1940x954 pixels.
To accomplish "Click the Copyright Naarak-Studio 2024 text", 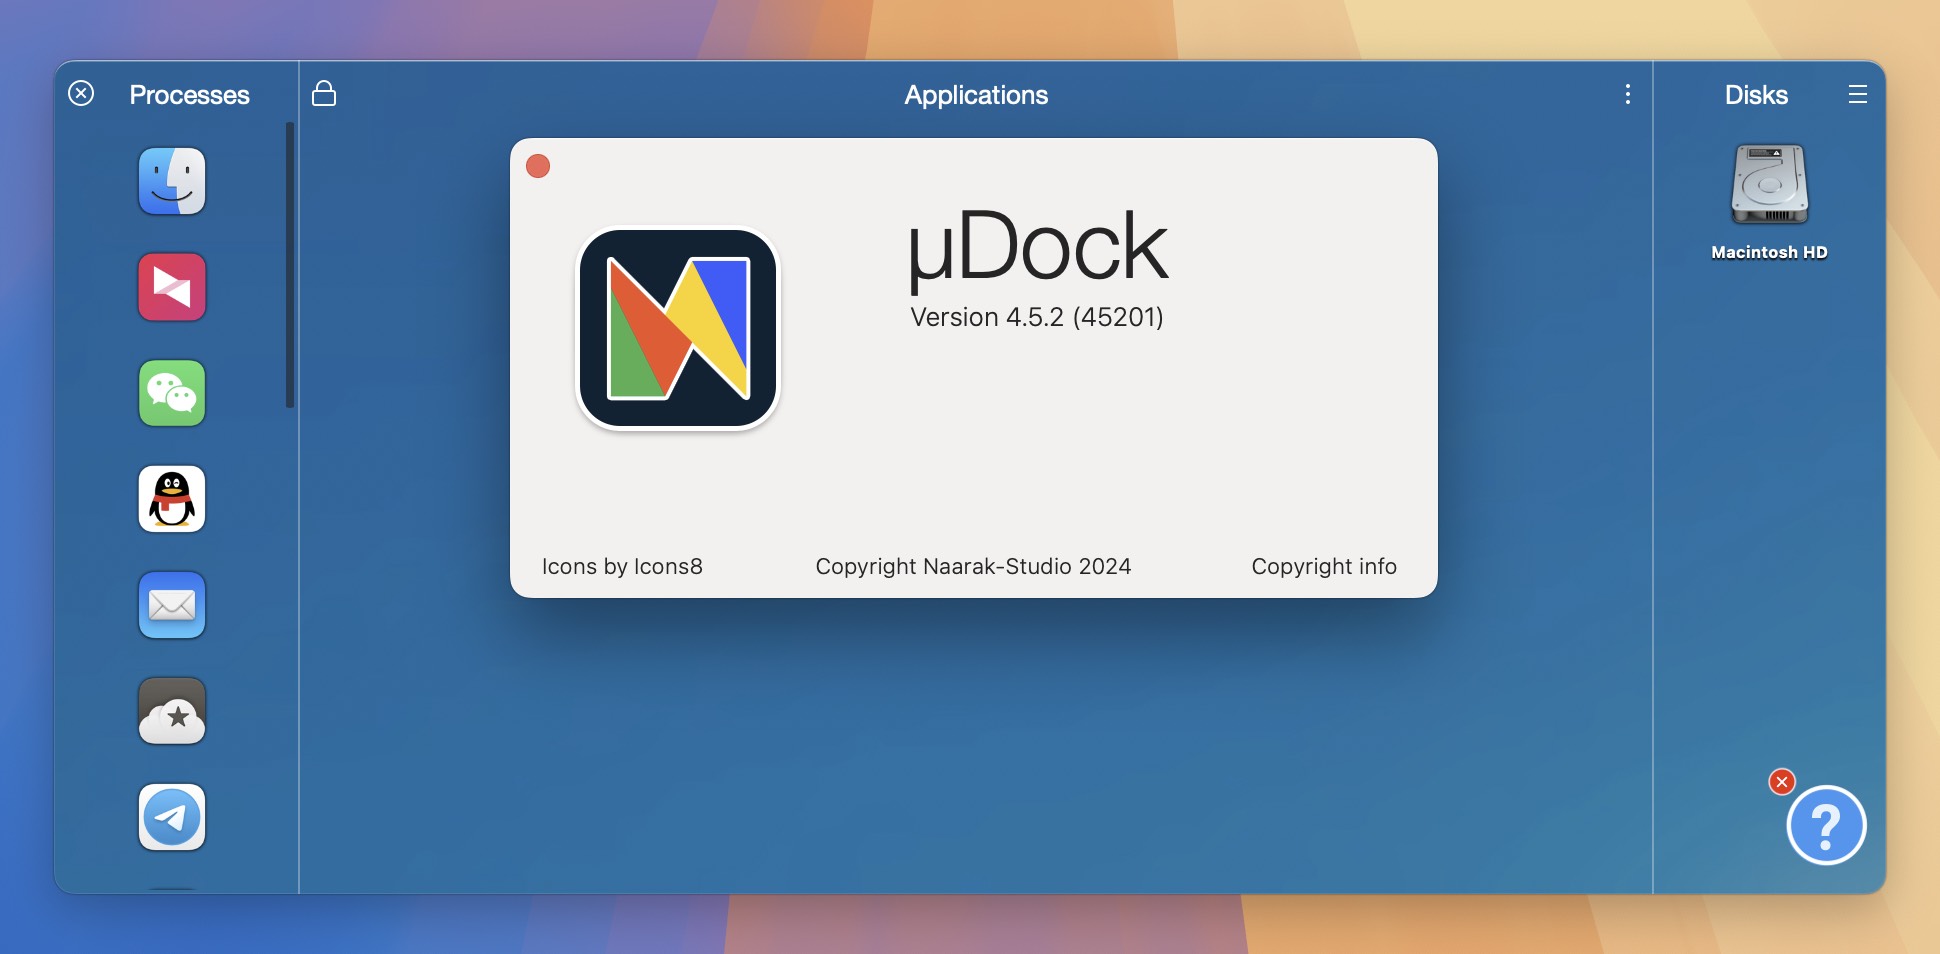I will [x=973, y=566].
